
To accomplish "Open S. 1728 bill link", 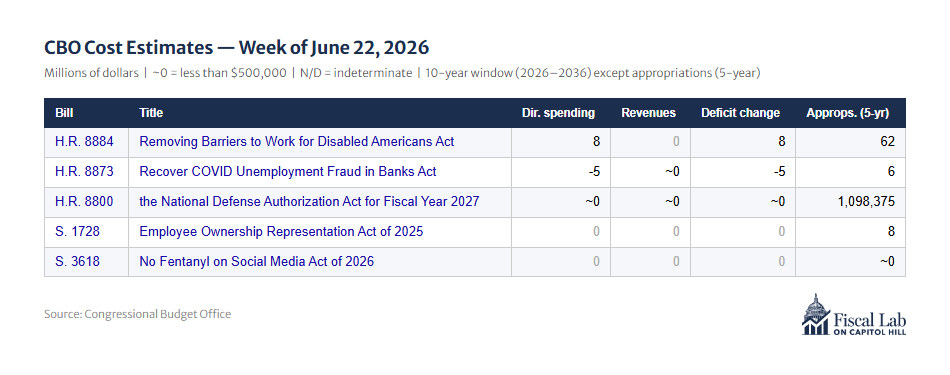I will point(77,231).
